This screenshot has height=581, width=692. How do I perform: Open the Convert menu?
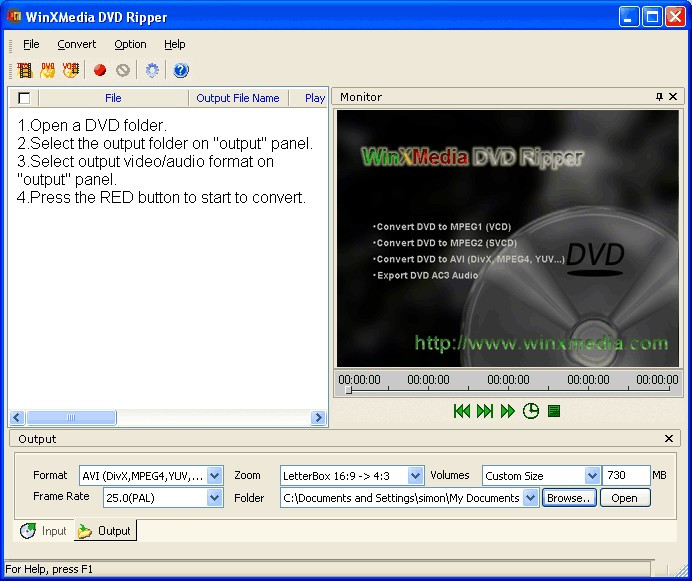click(x=76, y=44)
